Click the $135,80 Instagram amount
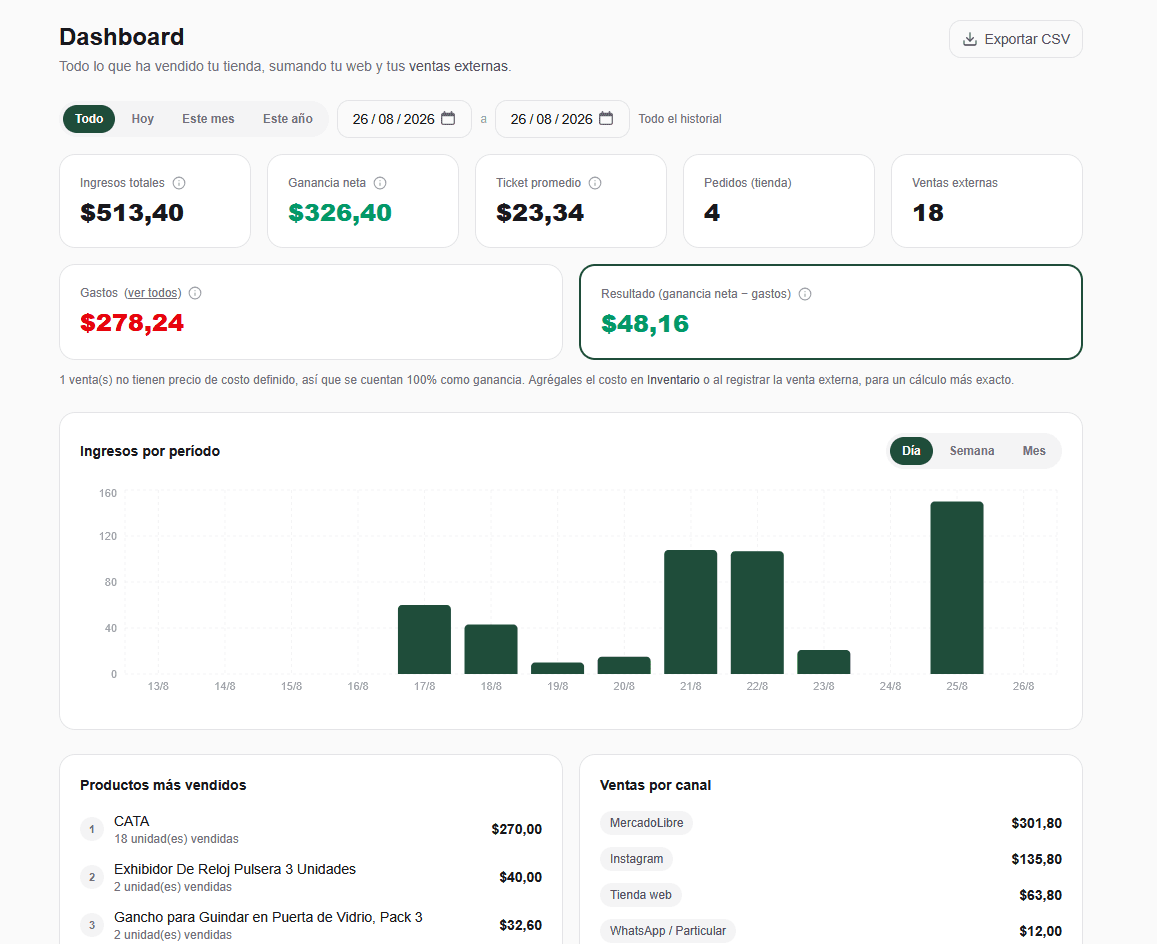This screenshot has height=944, width=1157. pos(1036,859)
